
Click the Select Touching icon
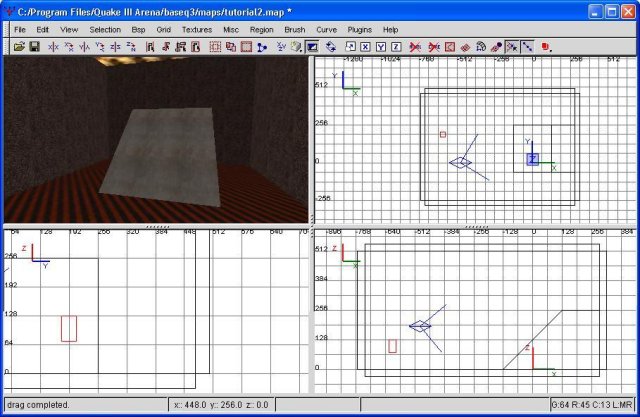165,47
